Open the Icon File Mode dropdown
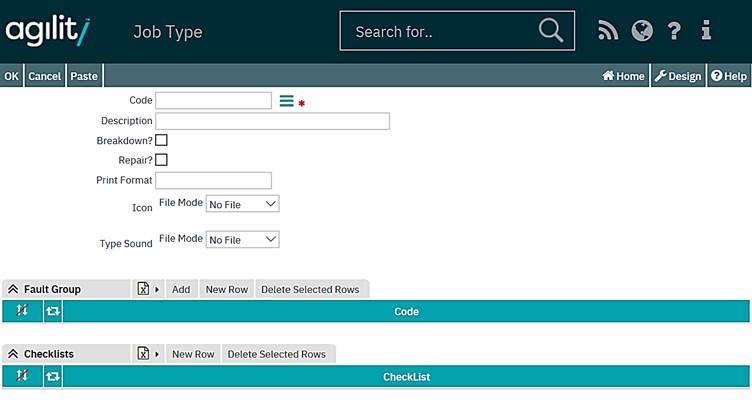Image resolution: width=752 pixels, height=400 pixels. 242,204
